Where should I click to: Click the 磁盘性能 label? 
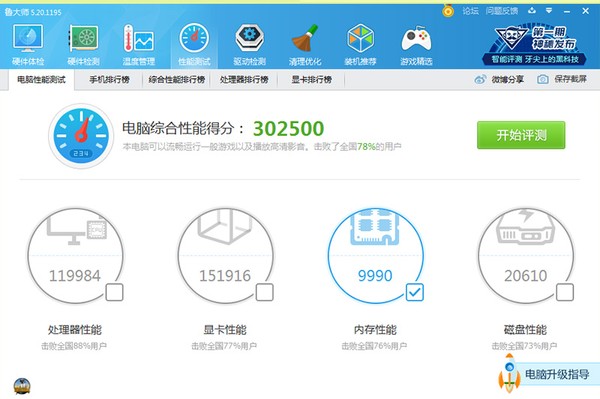pos(525,330)
